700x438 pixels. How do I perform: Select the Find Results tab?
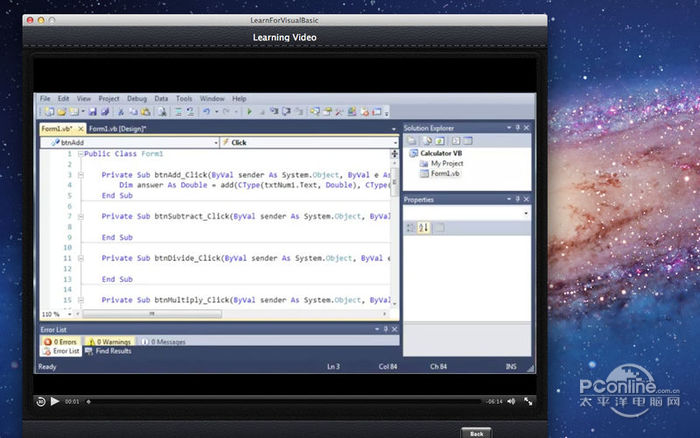click(108, 351)
